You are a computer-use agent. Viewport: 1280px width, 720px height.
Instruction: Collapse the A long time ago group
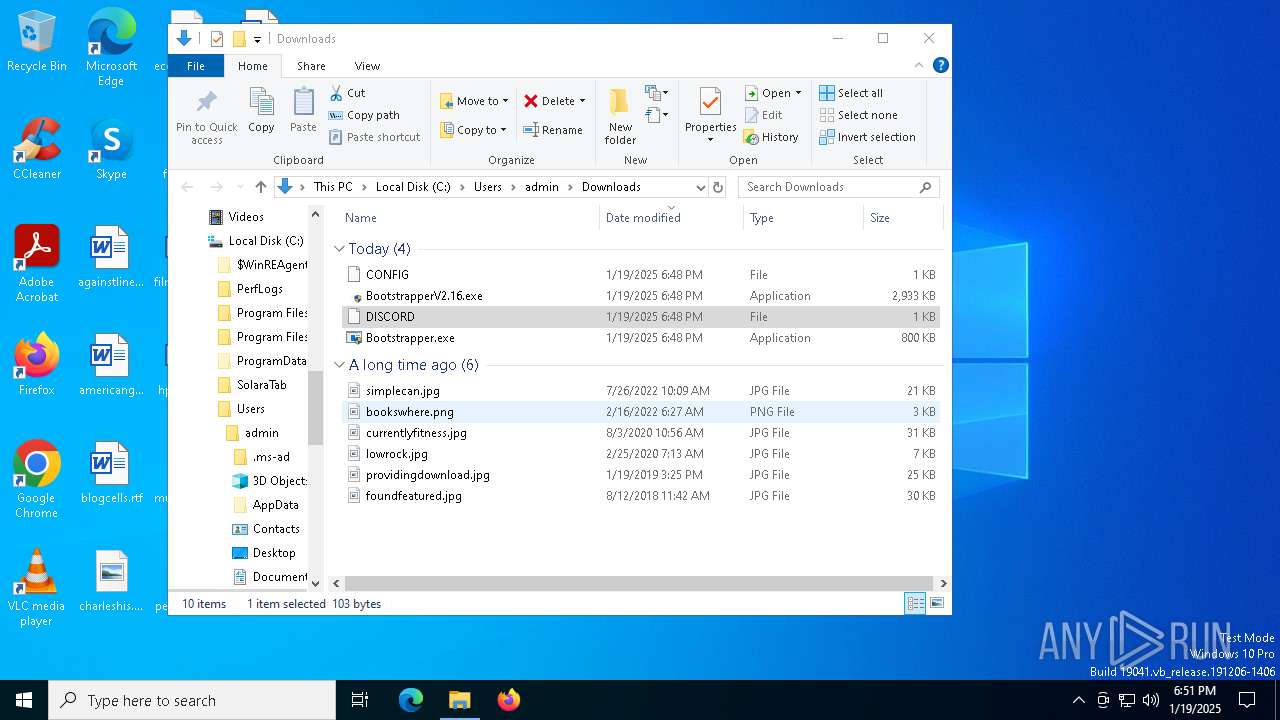coord(340,365)
